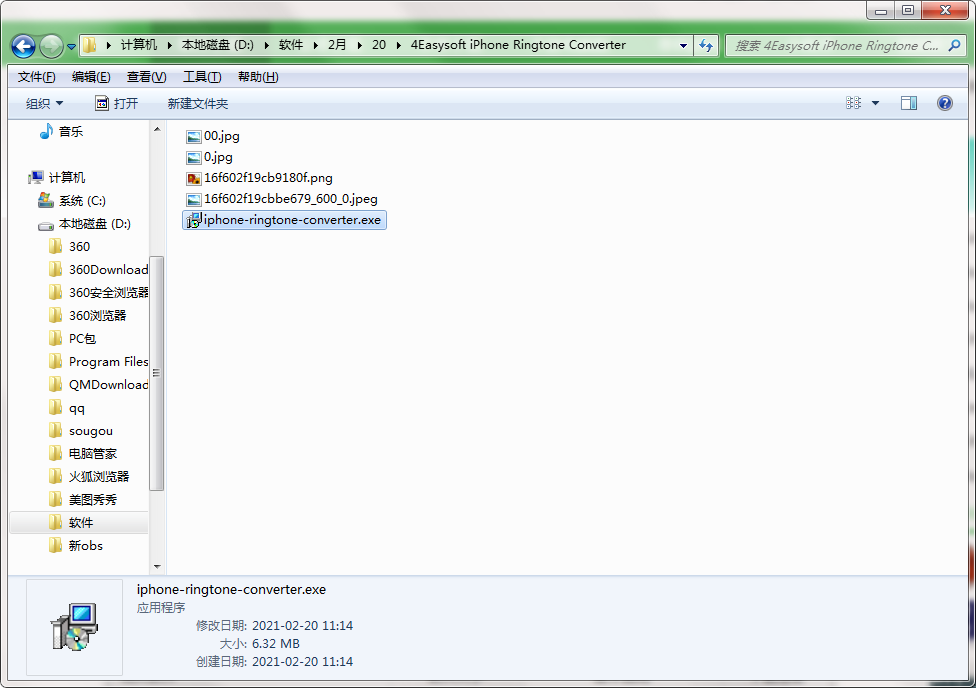Click the magnifier search icon
Viewport: 976px width, 688px height.
click(954, 45)
